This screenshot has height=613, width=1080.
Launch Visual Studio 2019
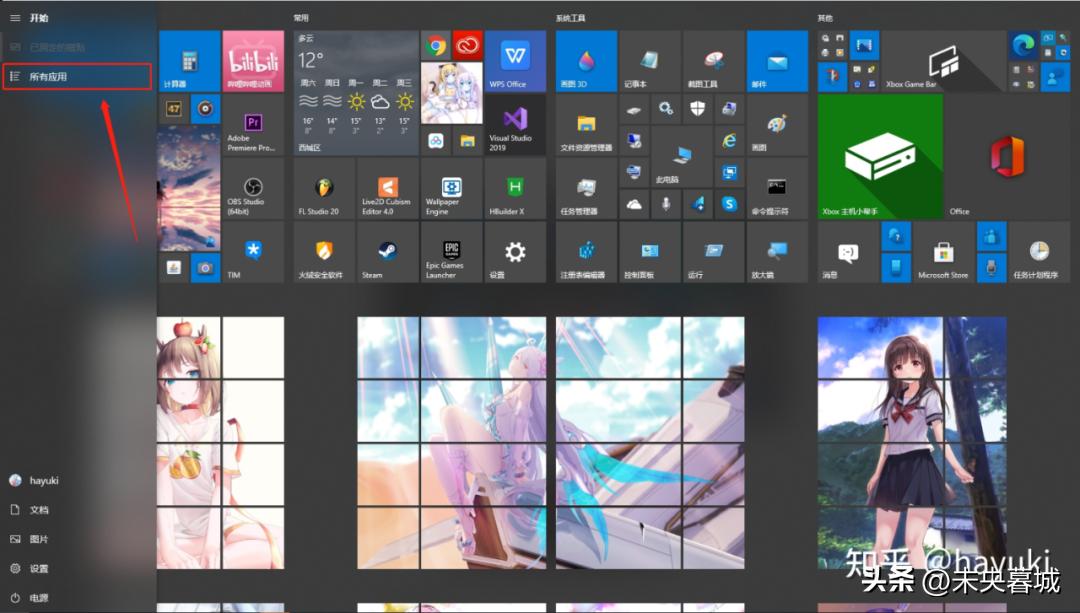(x=515, y=125)
